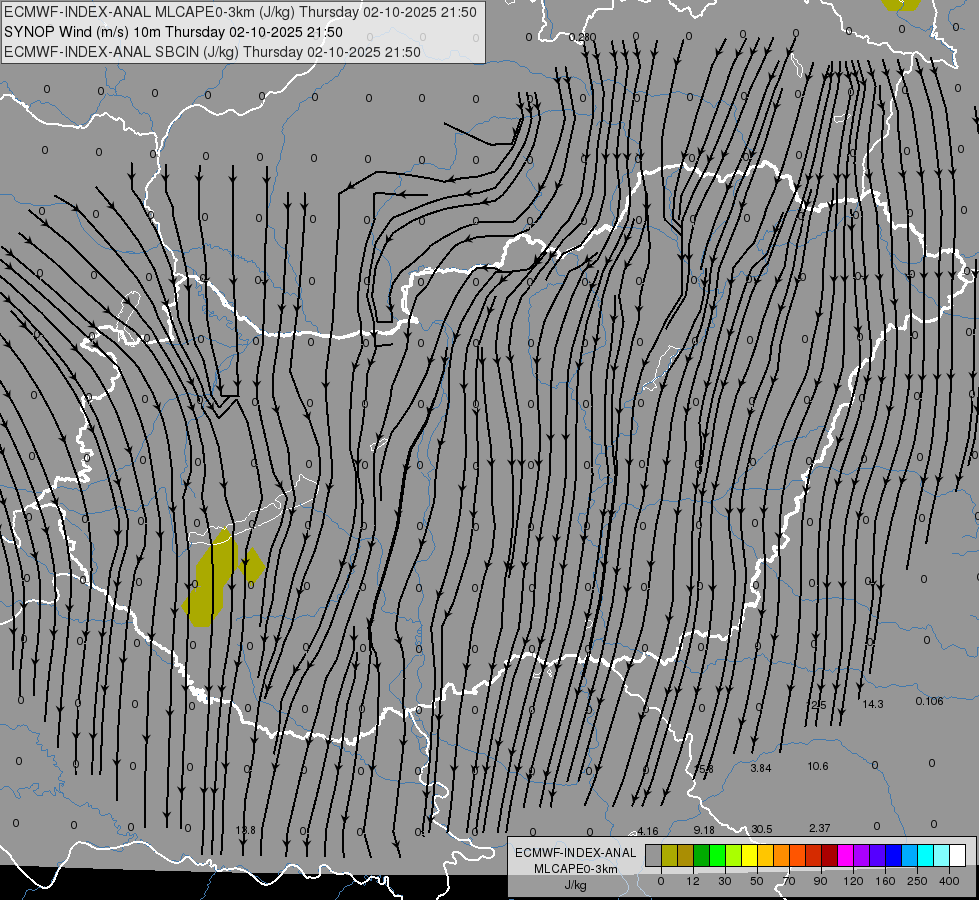Click the map value 4.16
The width and height of the screenshot is (979, 900).
[x=647, y=831]
